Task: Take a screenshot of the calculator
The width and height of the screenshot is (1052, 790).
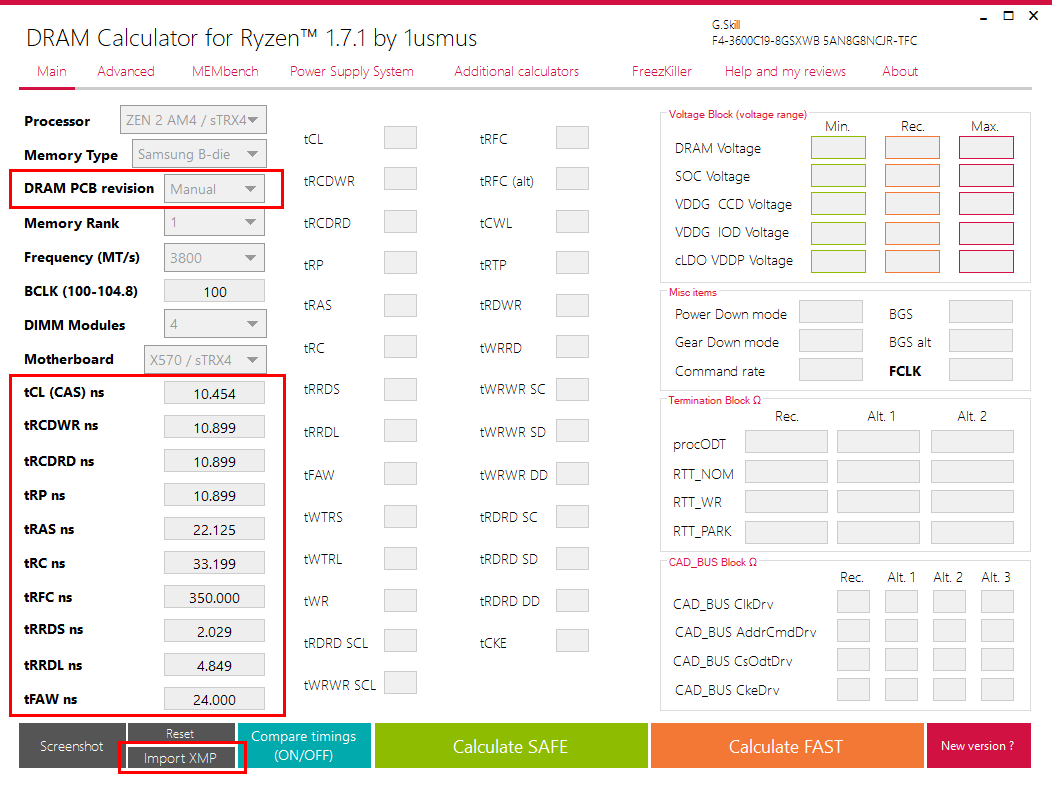Action: pos(70,745)
